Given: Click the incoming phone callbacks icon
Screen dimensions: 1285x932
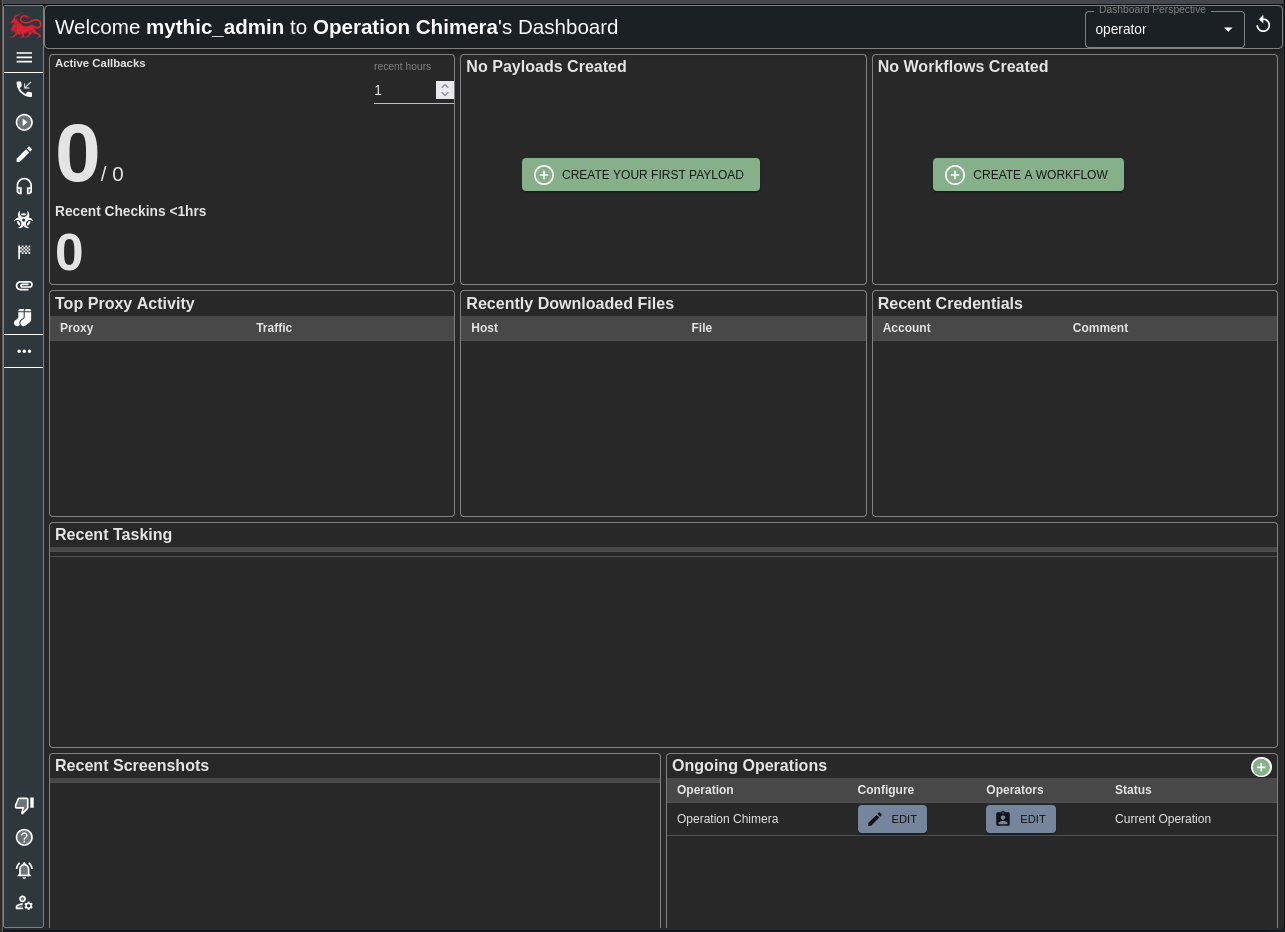Looking at the screenshot, I should tap(24, 90).
